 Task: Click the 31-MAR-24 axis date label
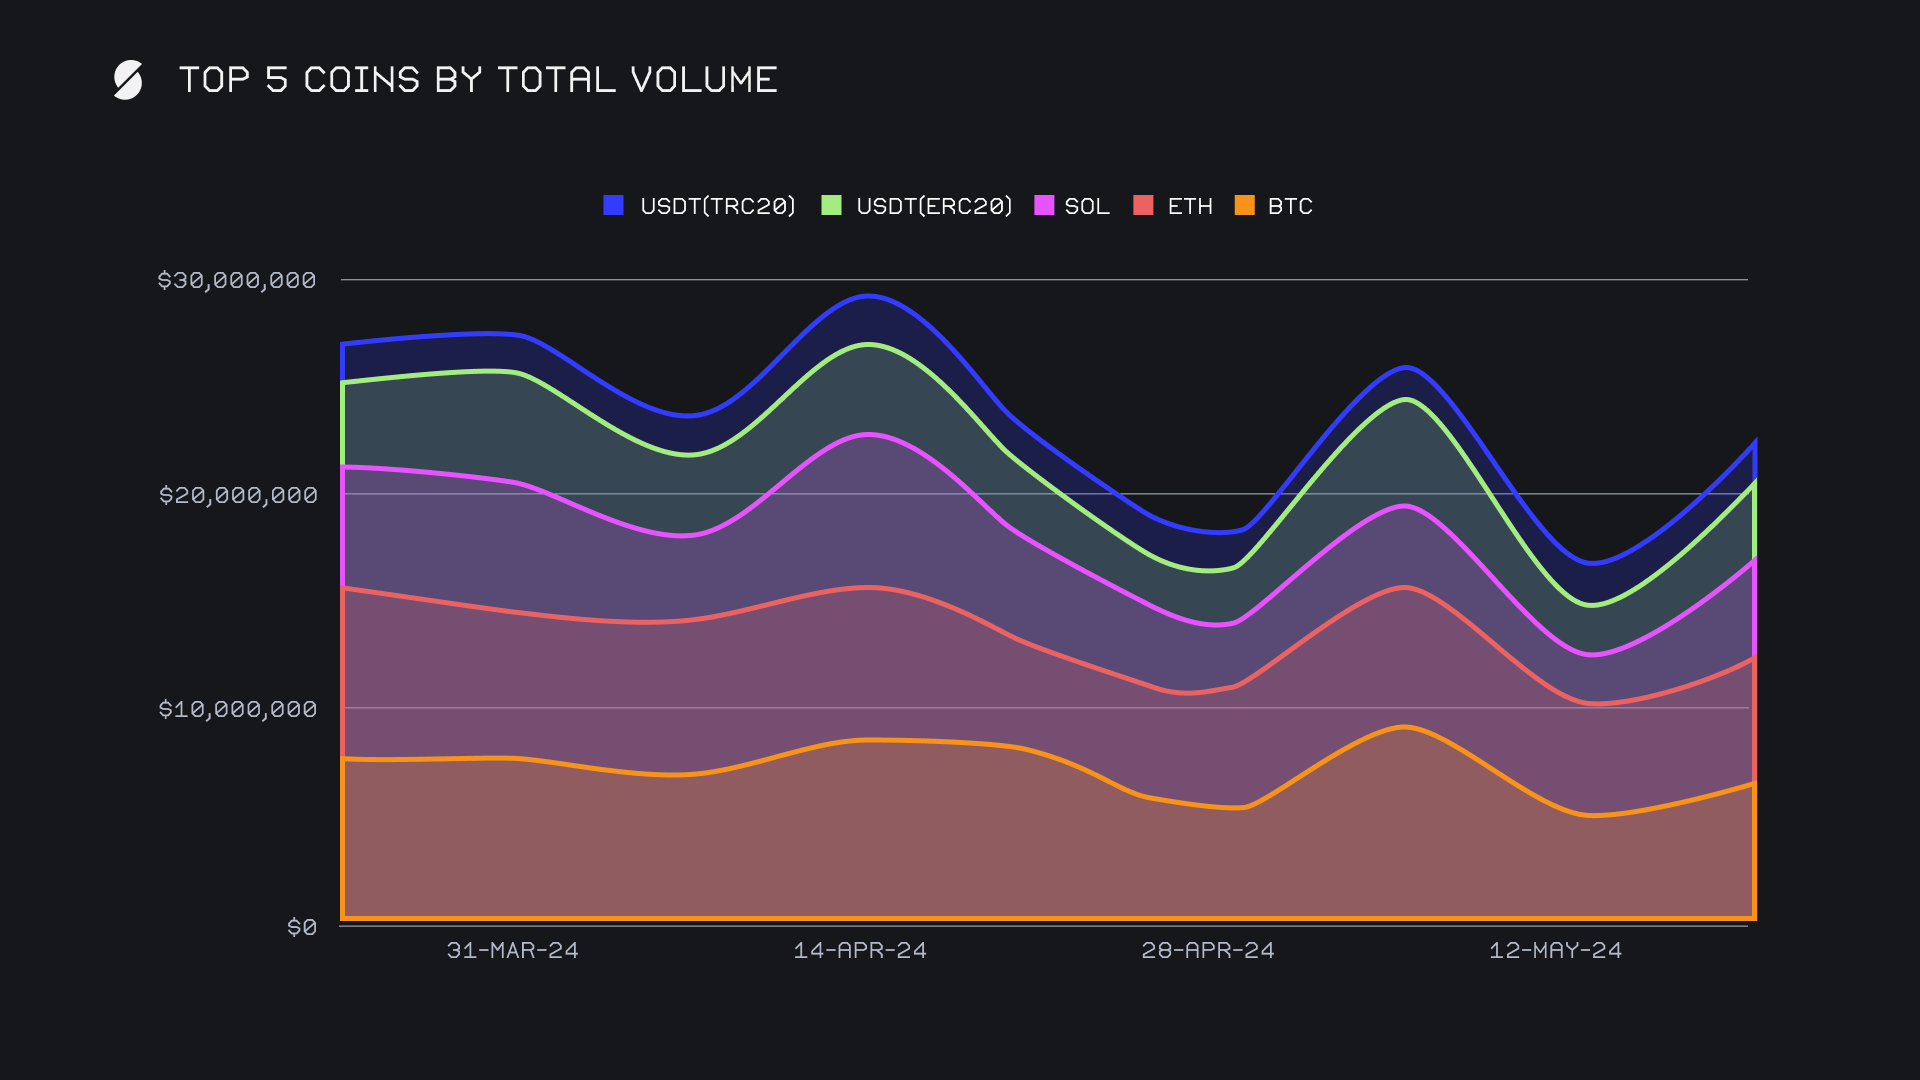pyautogui.click(x=513, y=950)
